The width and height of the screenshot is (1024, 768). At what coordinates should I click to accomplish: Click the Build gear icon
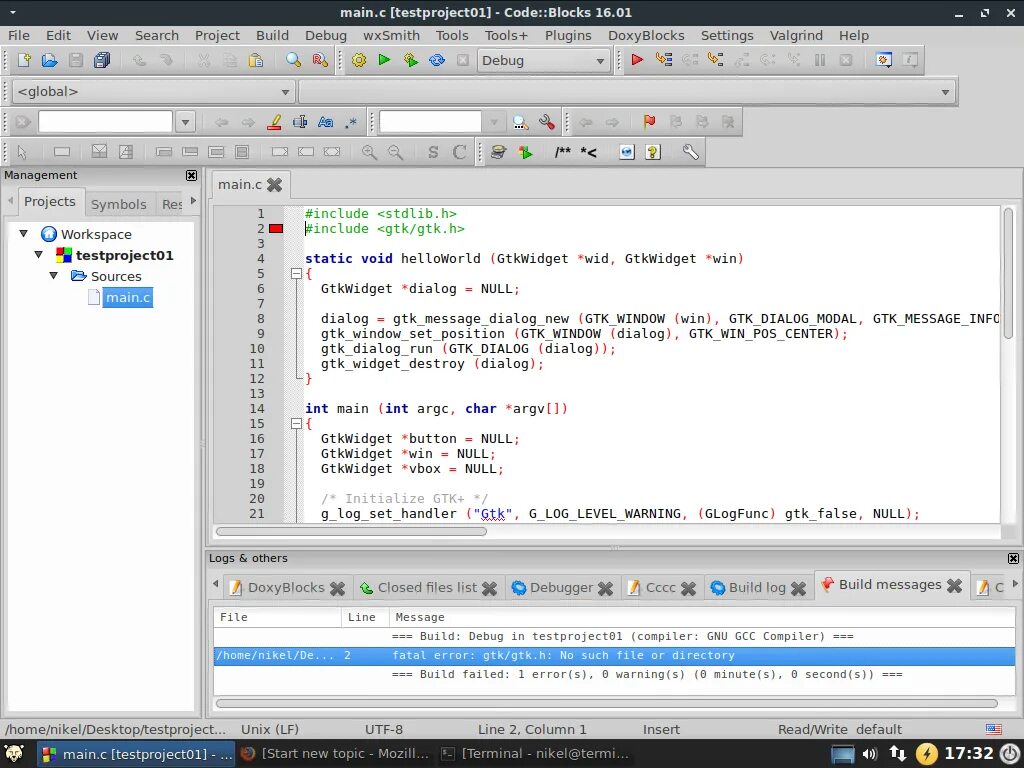(359, 60)
